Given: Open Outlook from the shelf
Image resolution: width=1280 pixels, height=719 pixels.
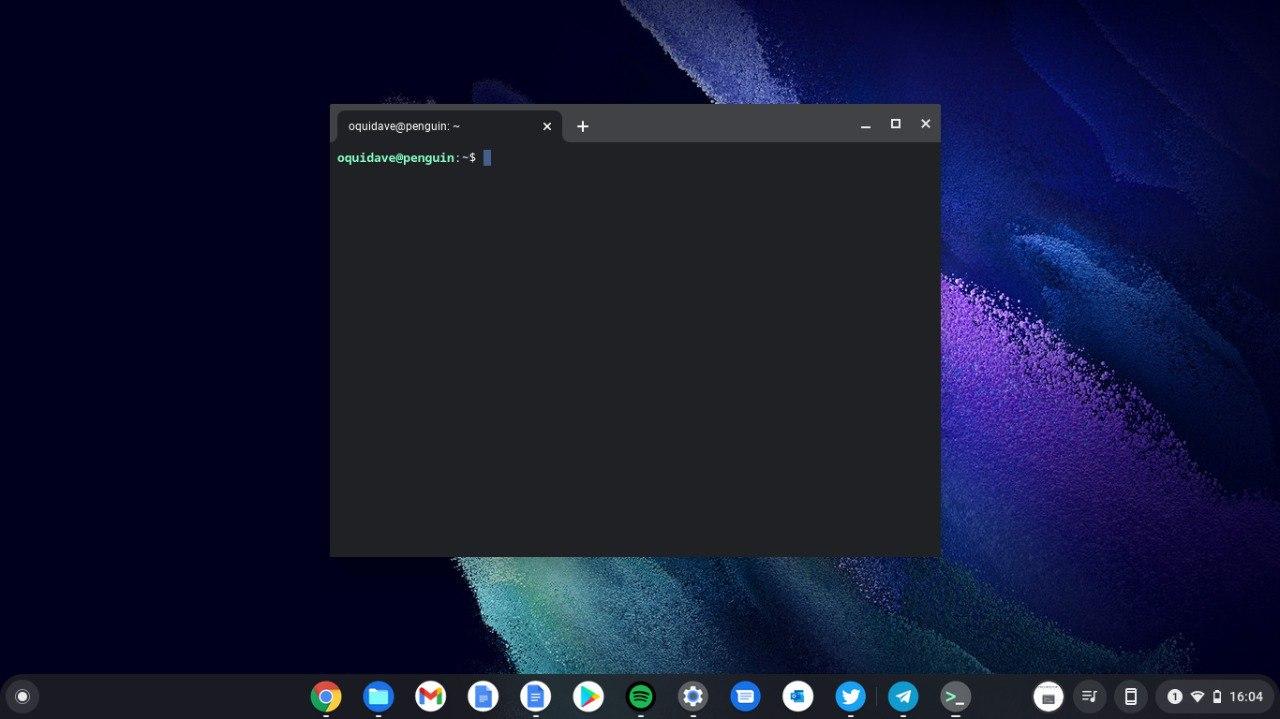Looking at the screenshot, I should point(798,696).
